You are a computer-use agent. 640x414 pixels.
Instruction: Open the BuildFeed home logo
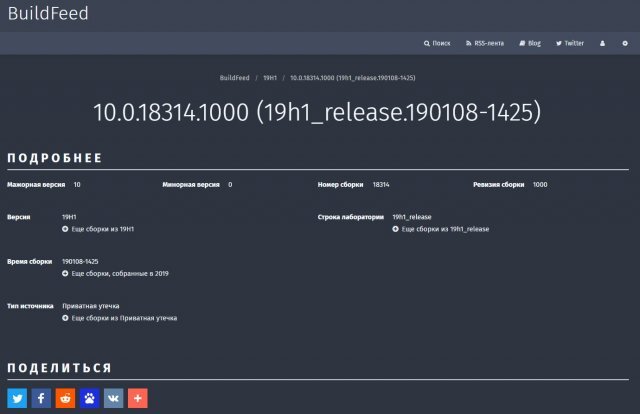tap(48, 13)
